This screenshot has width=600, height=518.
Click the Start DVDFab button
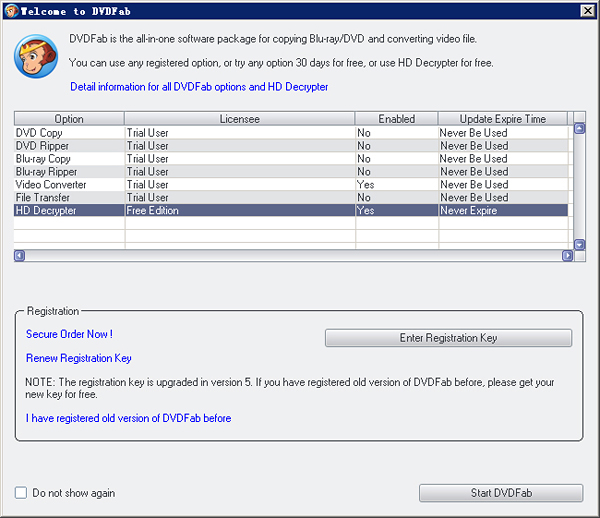501,493
